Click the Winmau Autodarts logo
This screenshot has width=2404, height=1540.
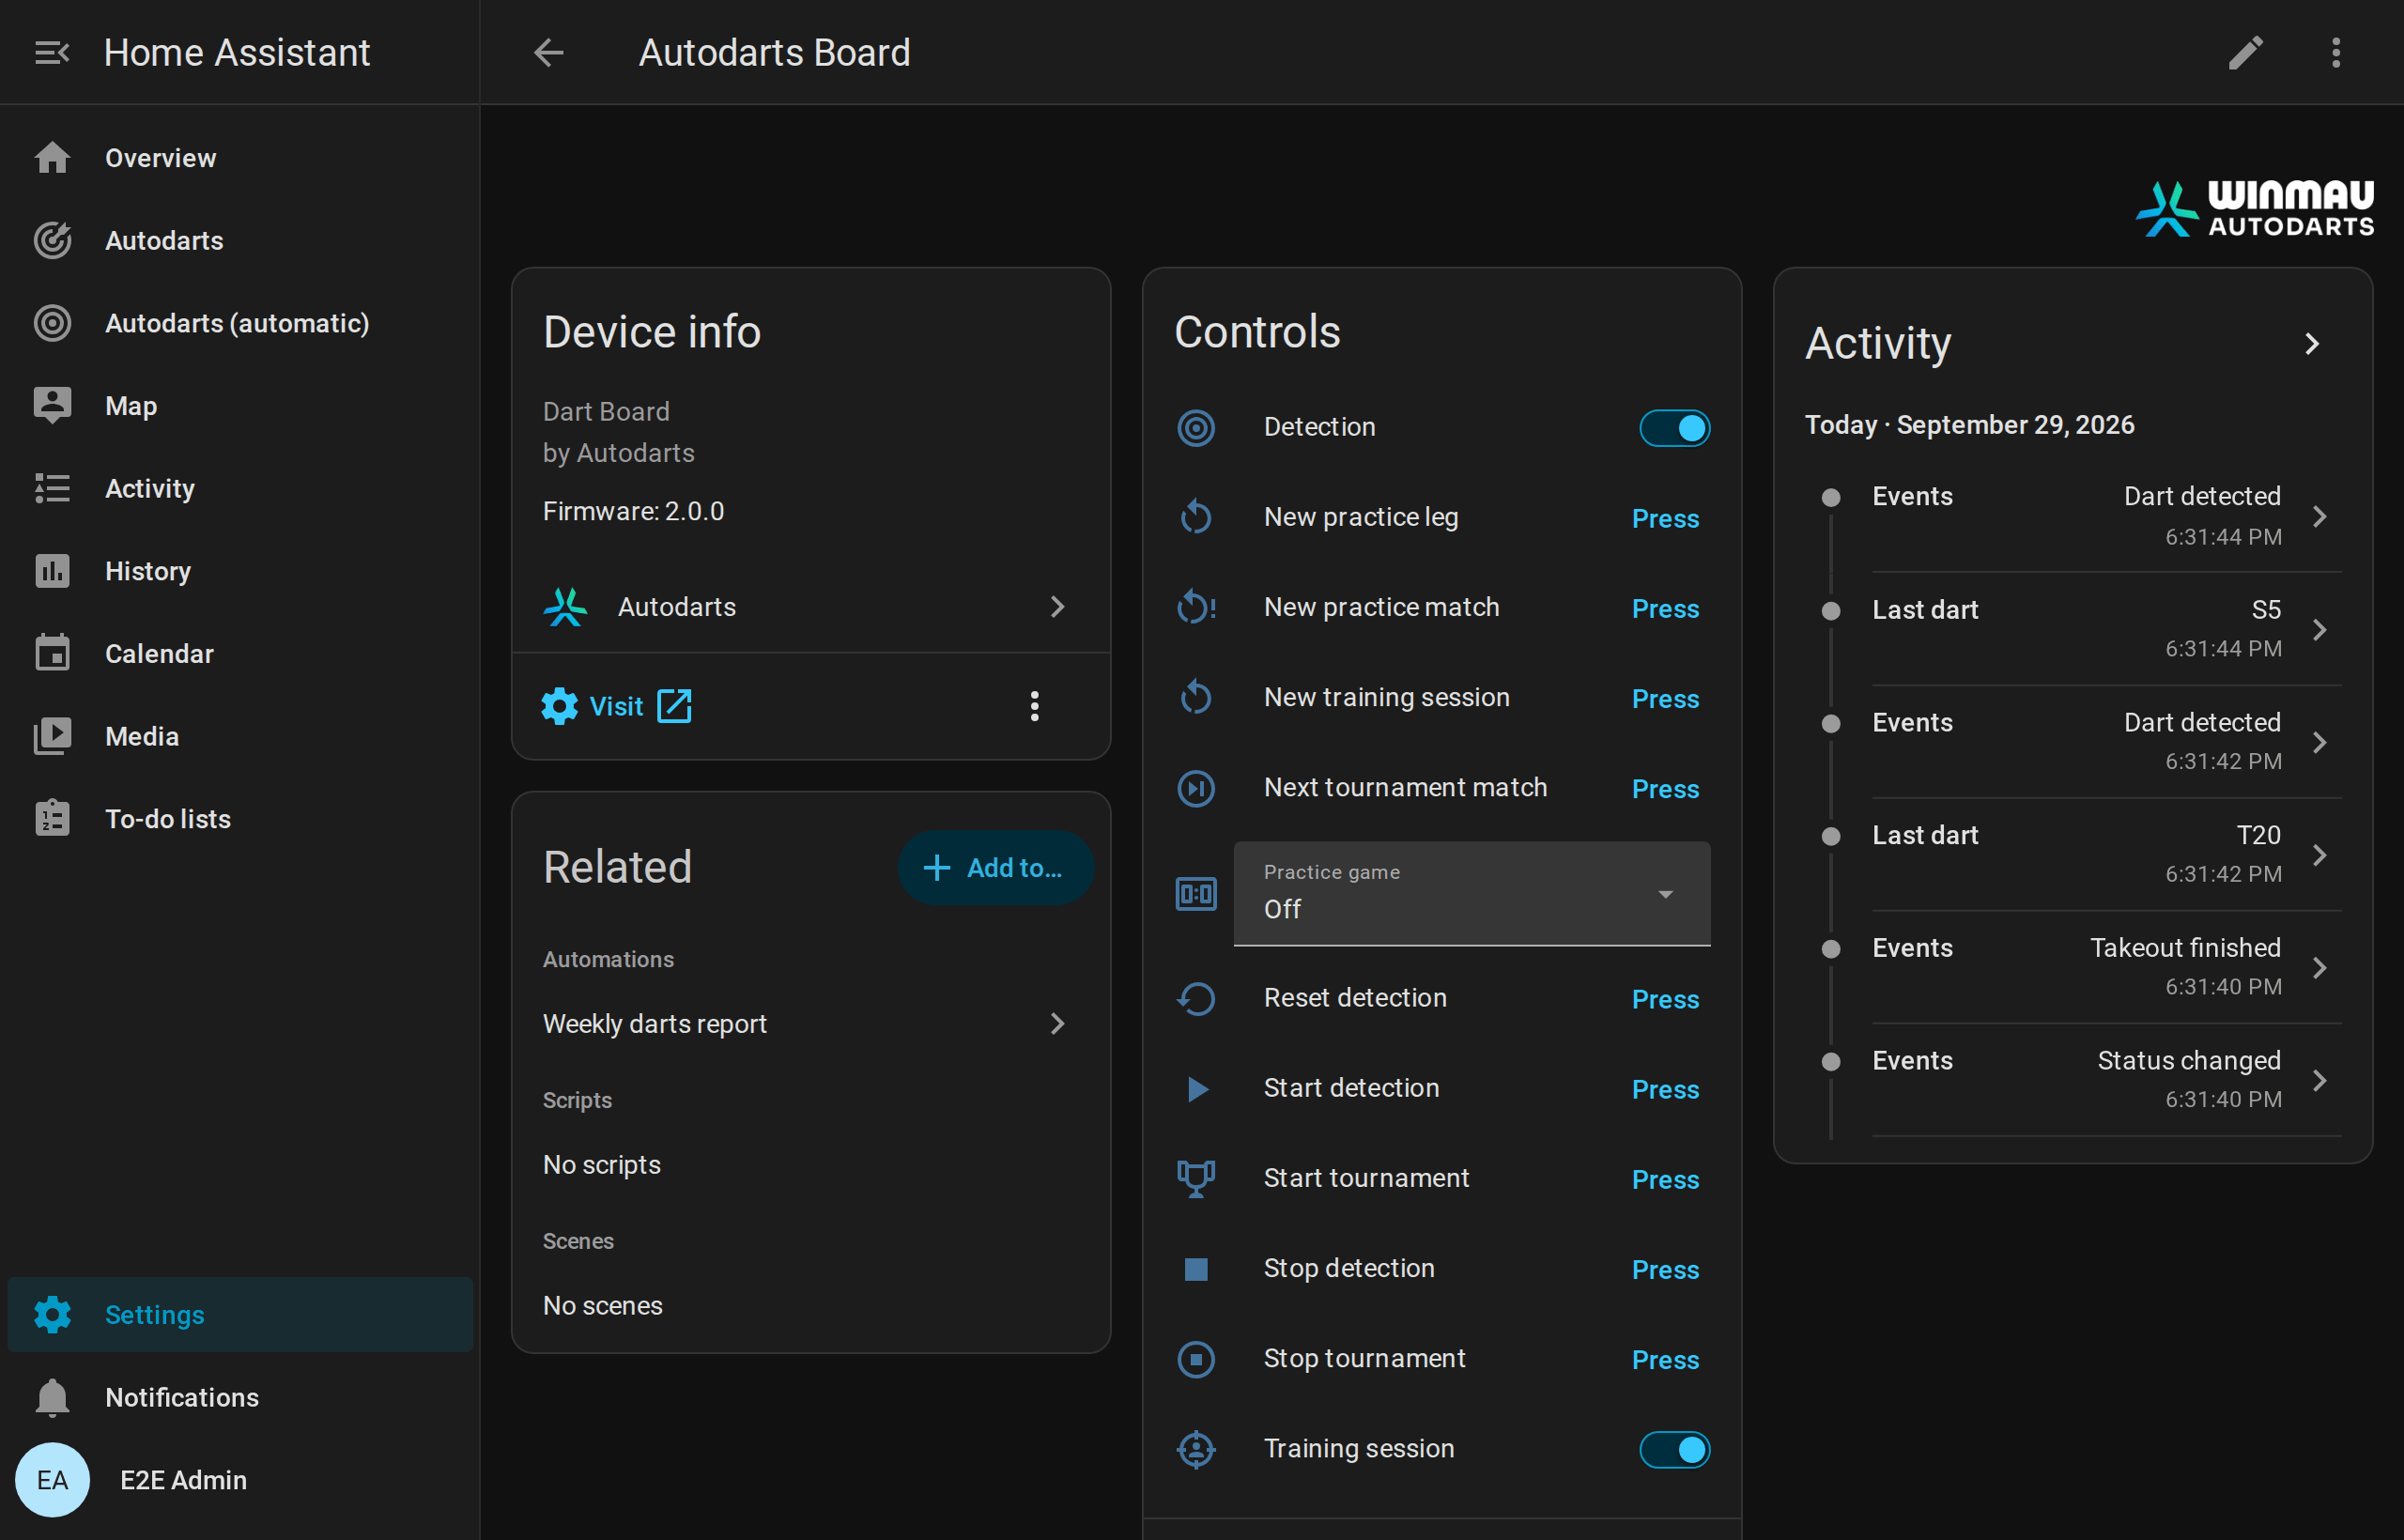[2254, 208]
